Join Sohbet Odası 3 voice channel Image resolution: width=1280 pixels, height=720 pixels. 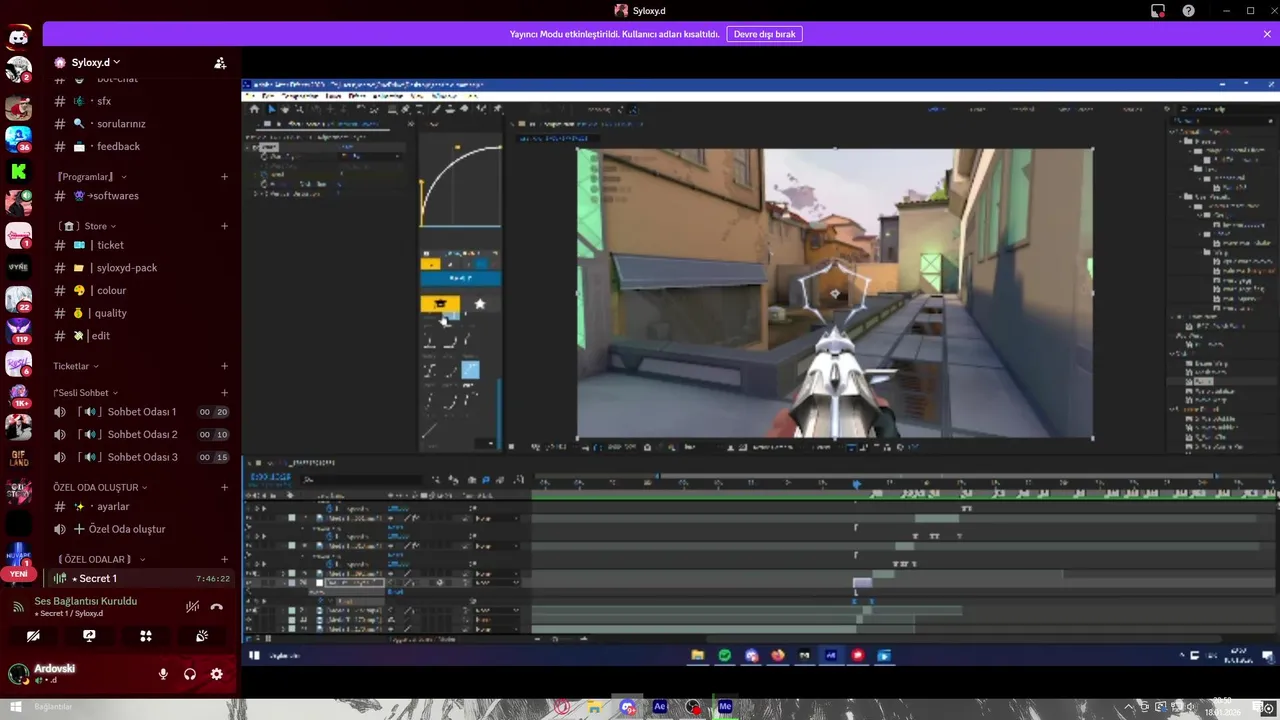click(x=141, y=457)
